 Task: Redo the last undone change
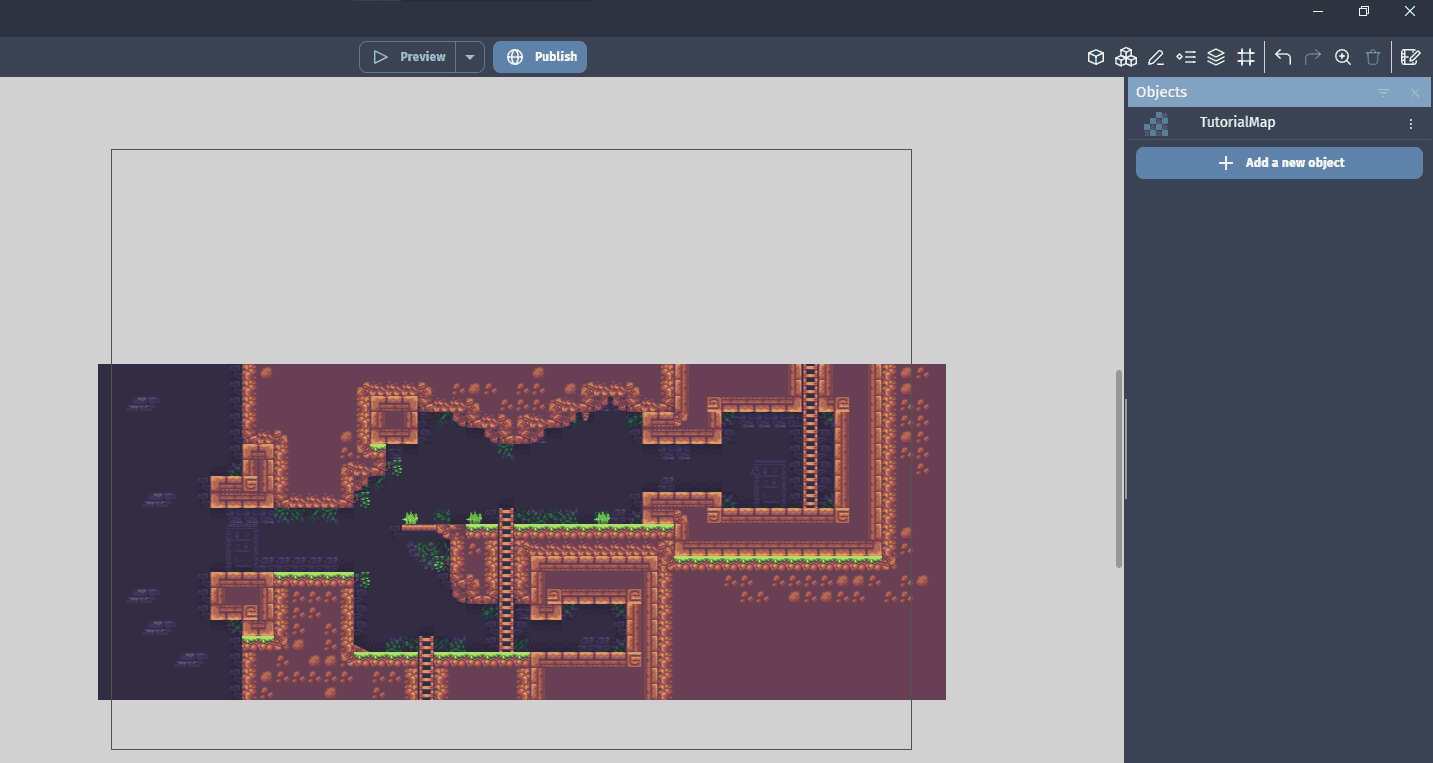[x=1313, y=57]
